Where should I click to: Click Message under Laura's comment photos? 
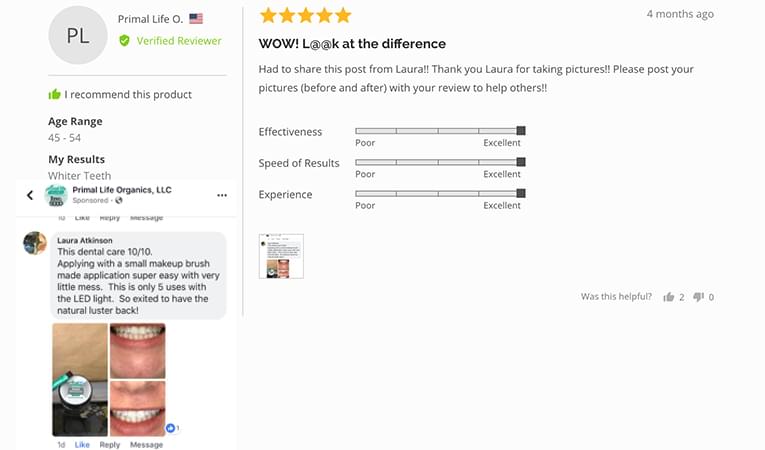(146, 444)
